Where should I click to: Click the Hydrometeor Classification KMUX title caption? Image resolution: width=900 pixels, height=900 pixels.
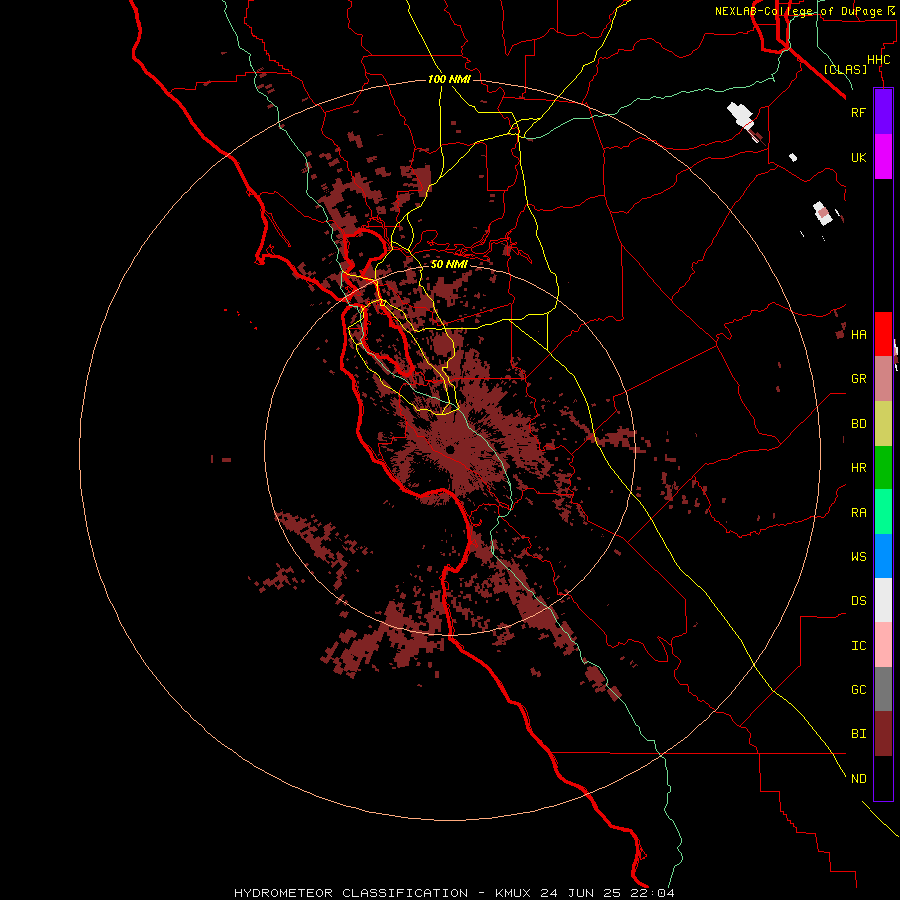click(454, 893)
